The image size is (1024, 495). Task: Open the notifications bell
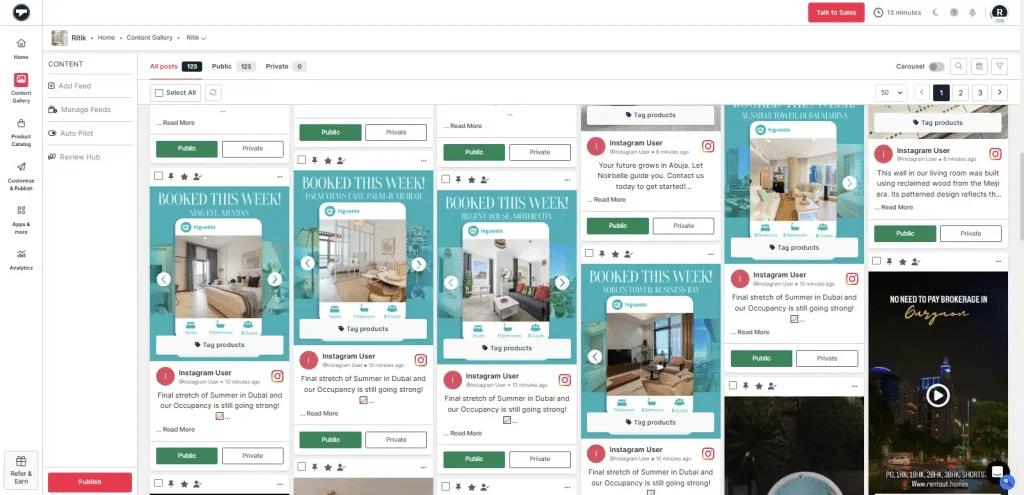click(972, 12)
